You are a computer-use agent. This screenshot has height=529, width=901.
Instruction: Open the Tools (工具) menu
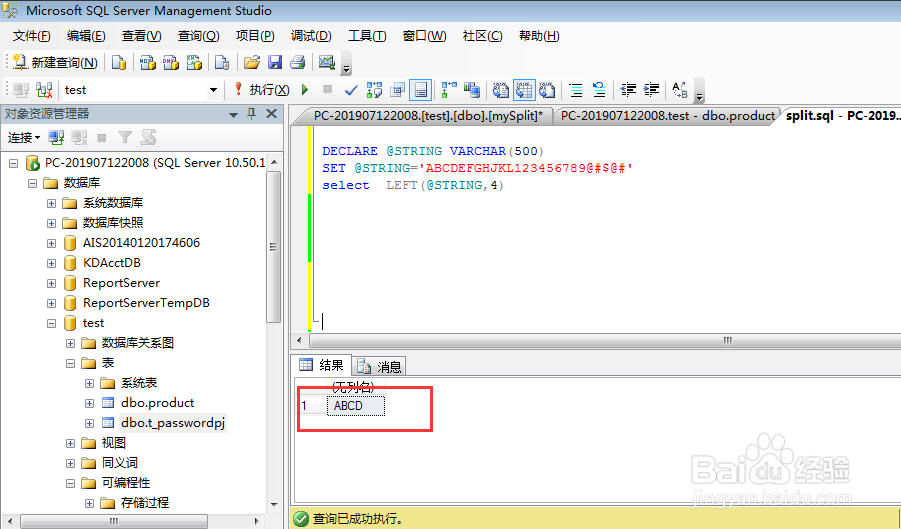(367, 36)
